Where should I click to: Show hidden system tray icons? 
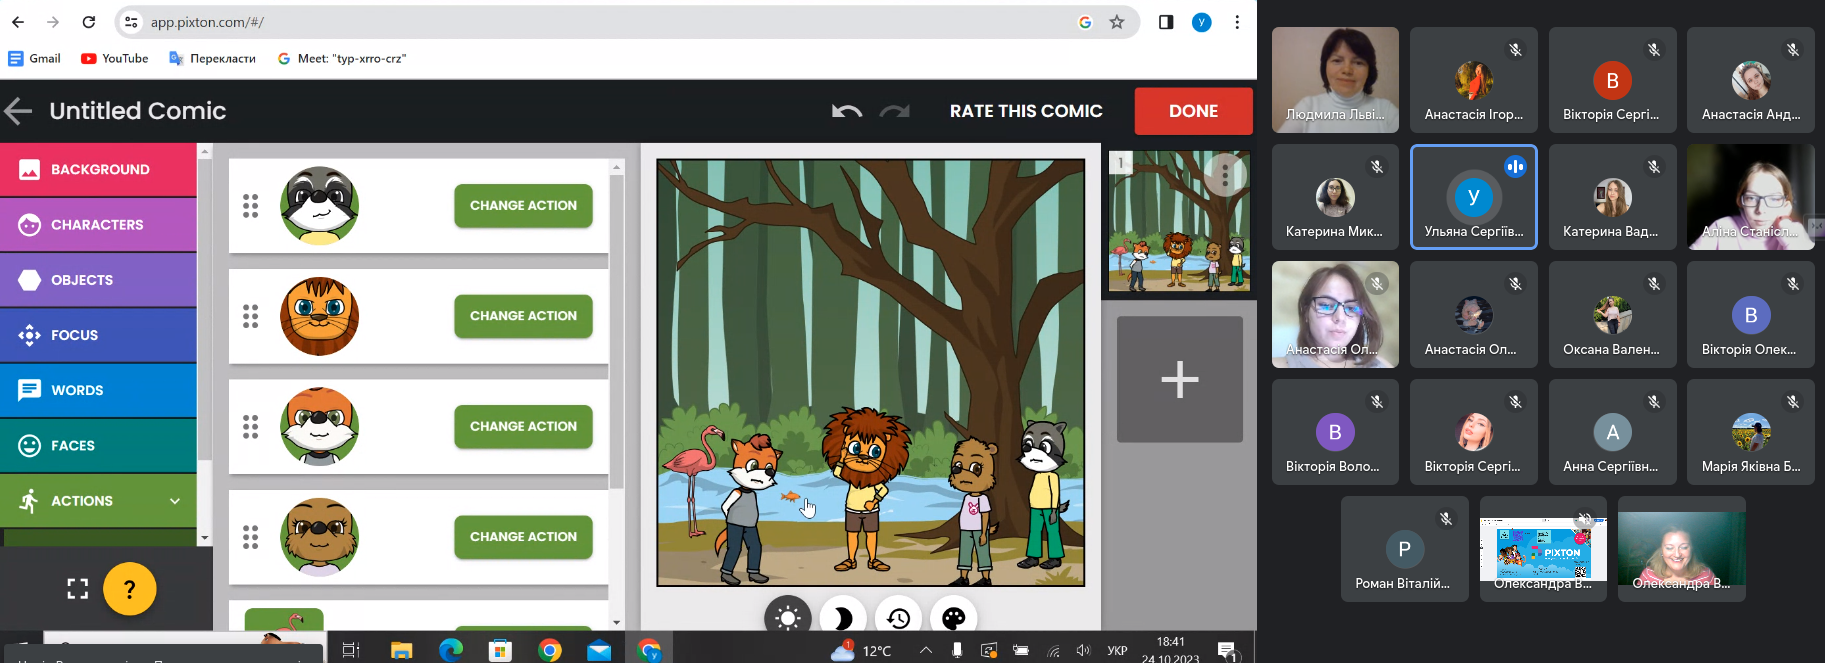926,651
